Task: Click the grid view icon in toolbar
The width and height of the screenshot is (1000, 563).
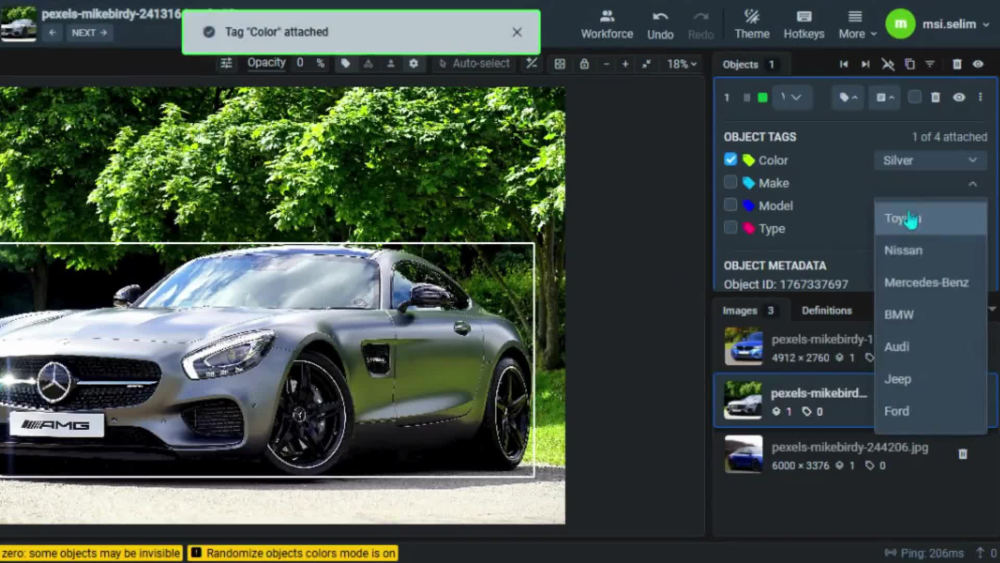Action: click(x=559, y=64)
